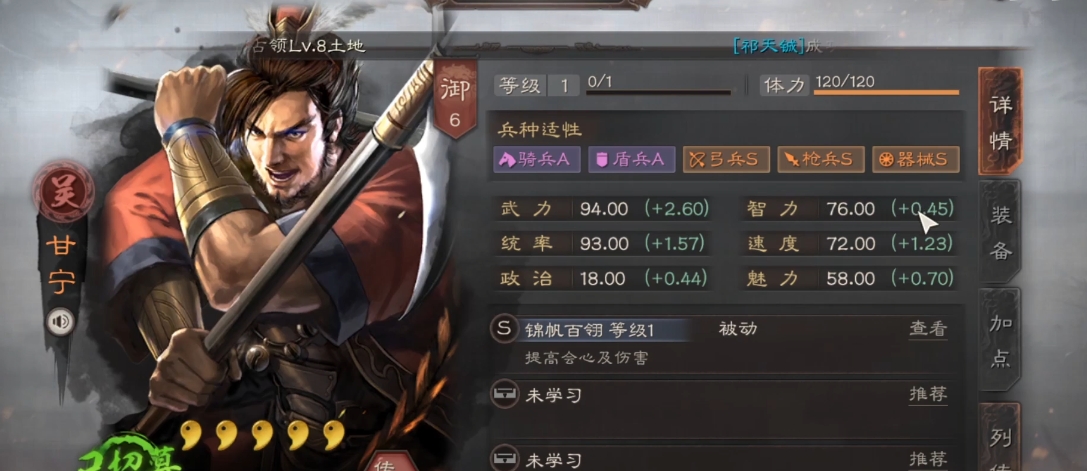
Task: Open the 列传 biography tab
Action: (1000, 436)
